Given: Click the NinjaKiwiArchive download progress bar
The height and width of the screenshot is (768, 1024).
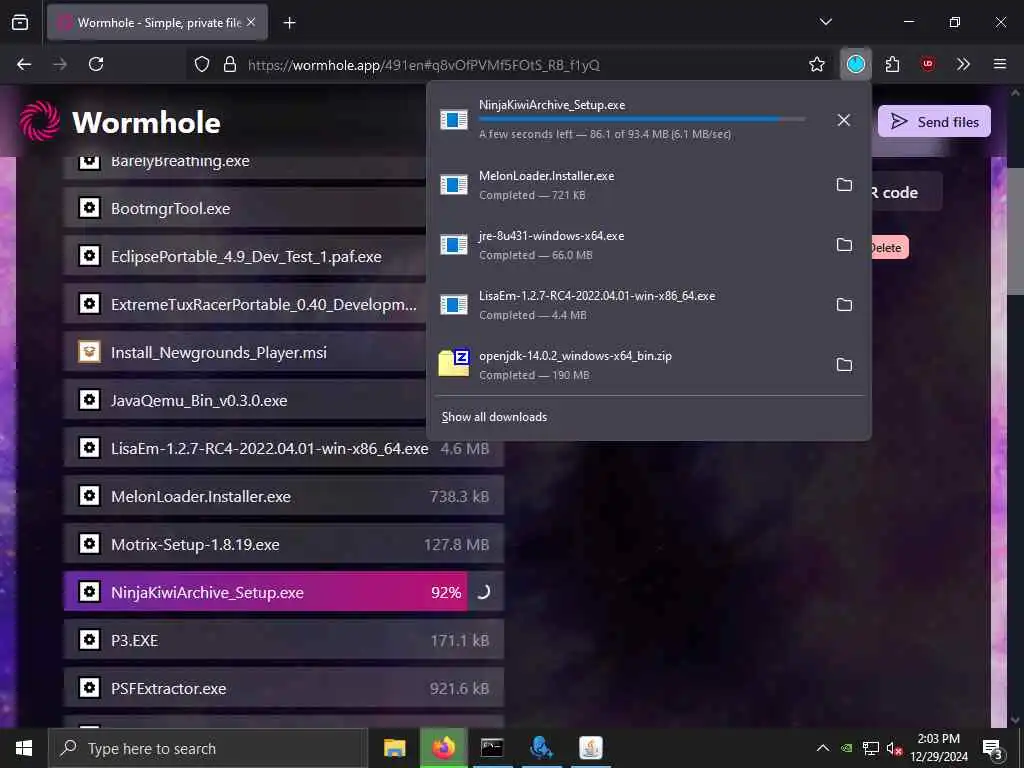Looking at the screenshot, I should pyautogui.click(x=642, y=119).
